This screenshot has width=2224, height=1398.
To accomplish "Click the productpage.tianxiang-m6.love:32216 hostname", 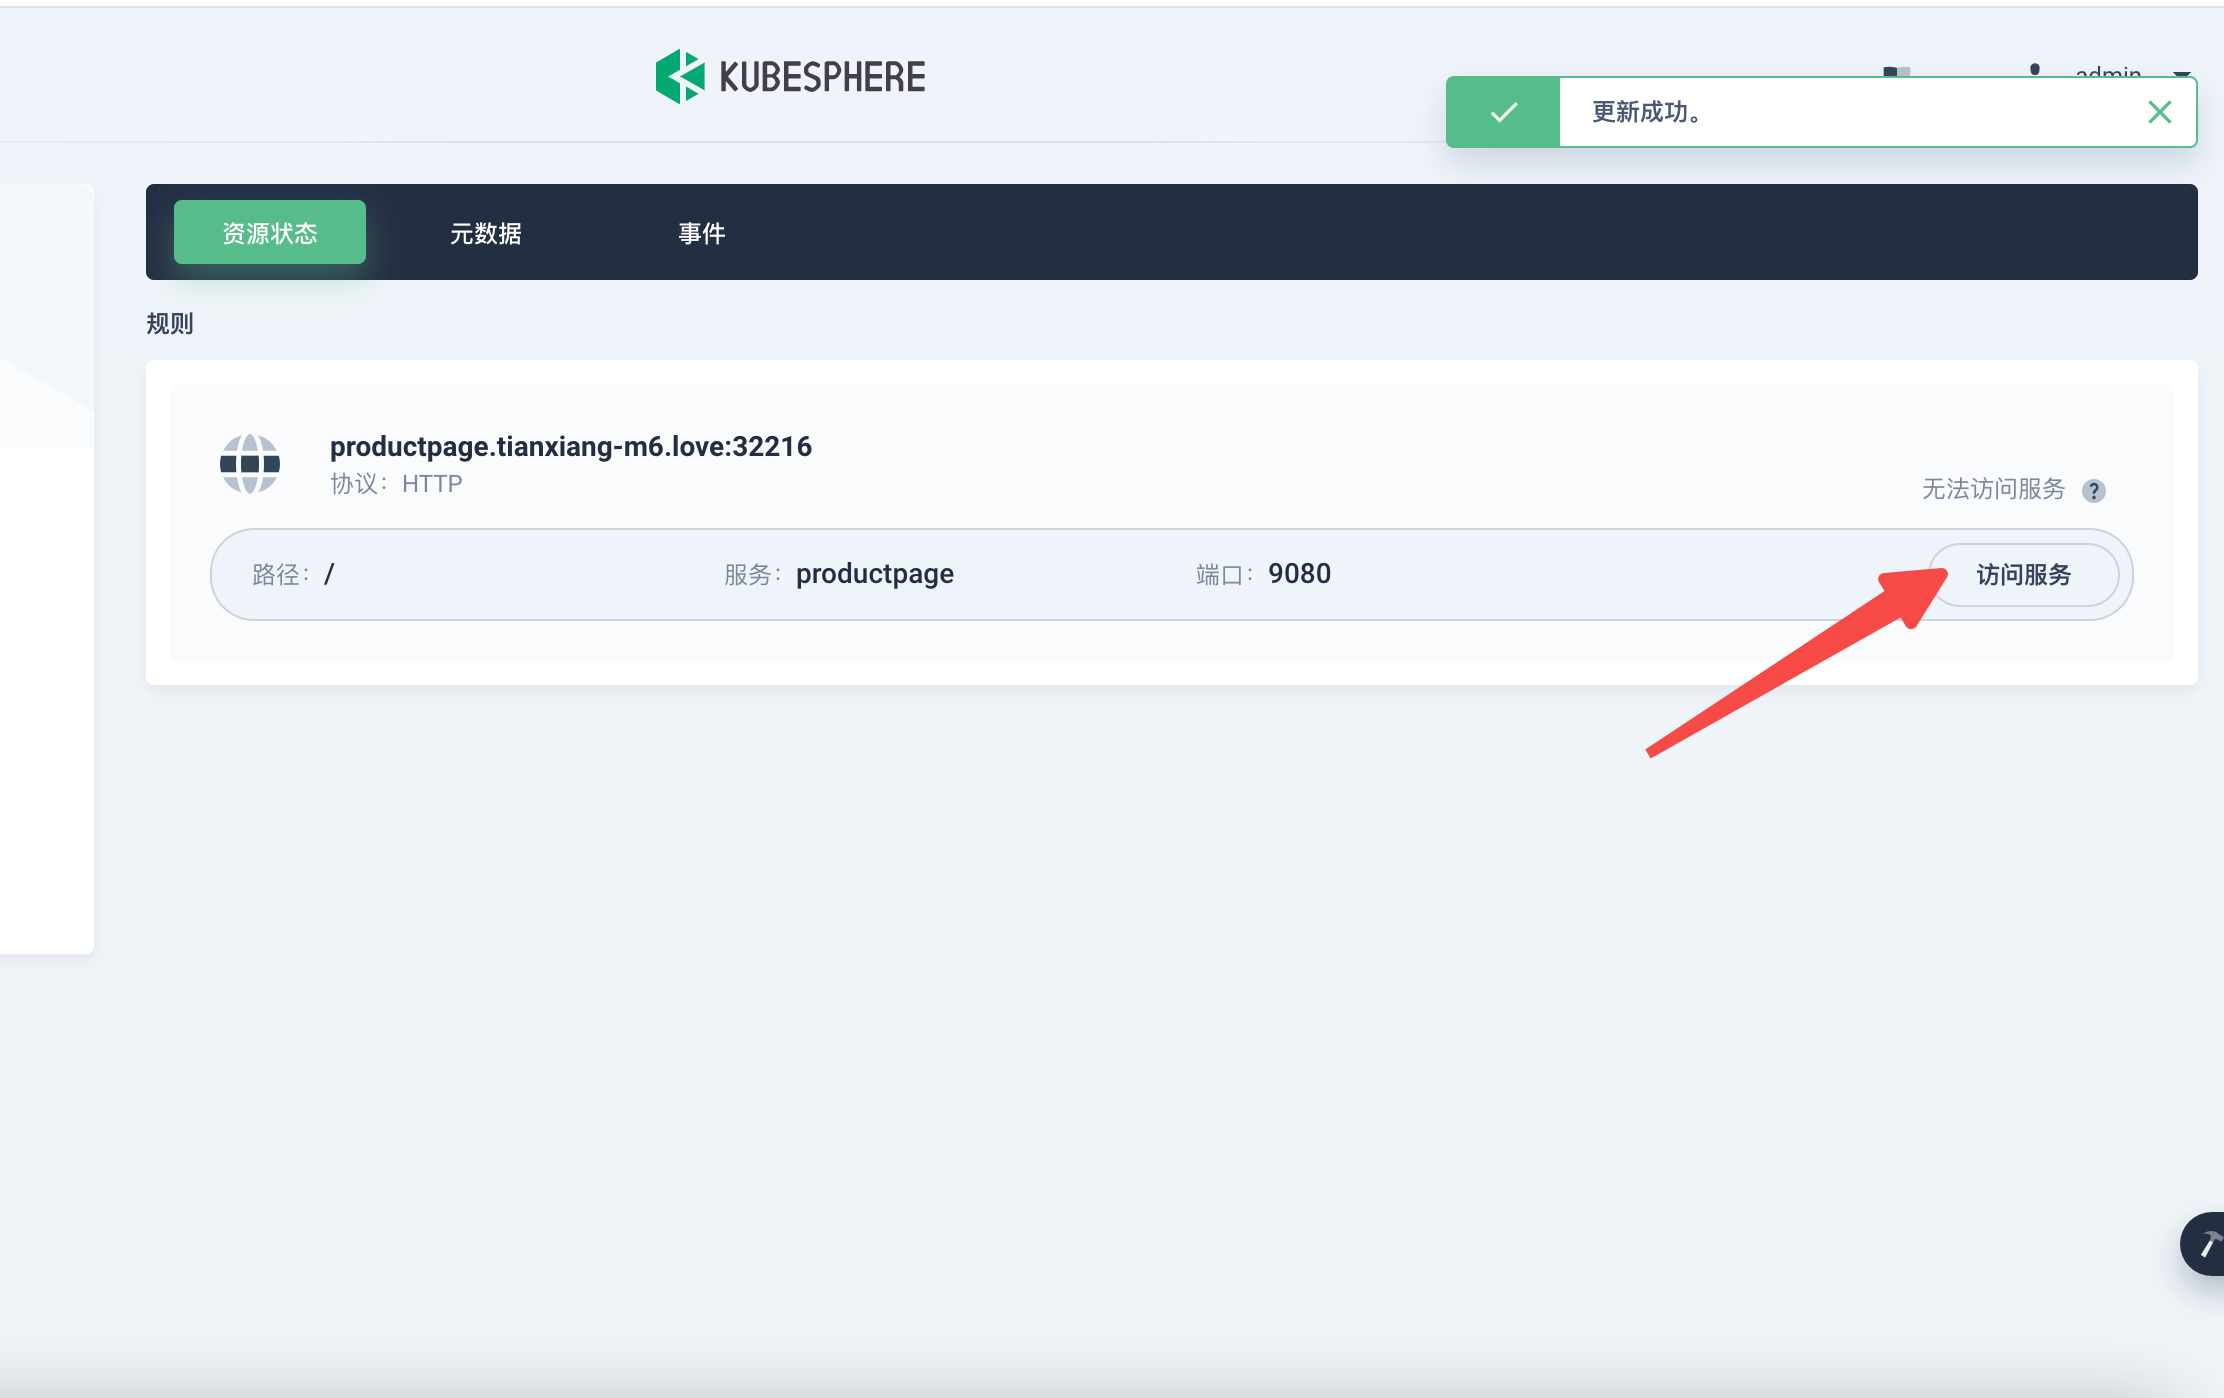I will 571,446.
